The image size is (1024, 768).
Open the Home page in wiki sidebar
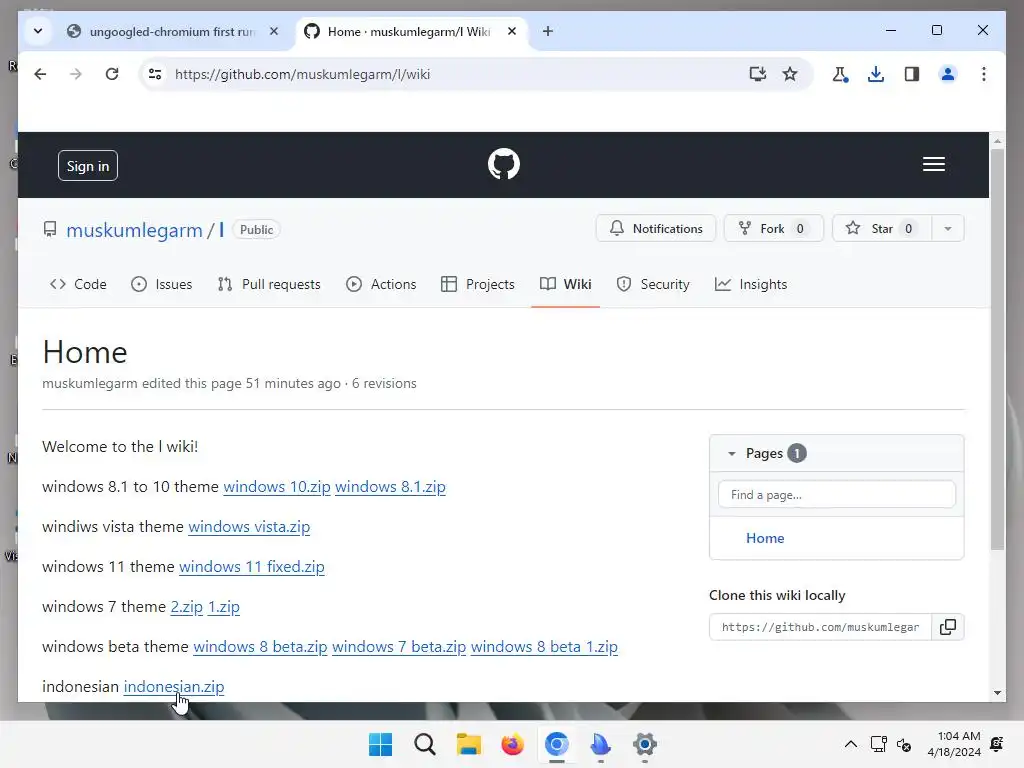765,538
